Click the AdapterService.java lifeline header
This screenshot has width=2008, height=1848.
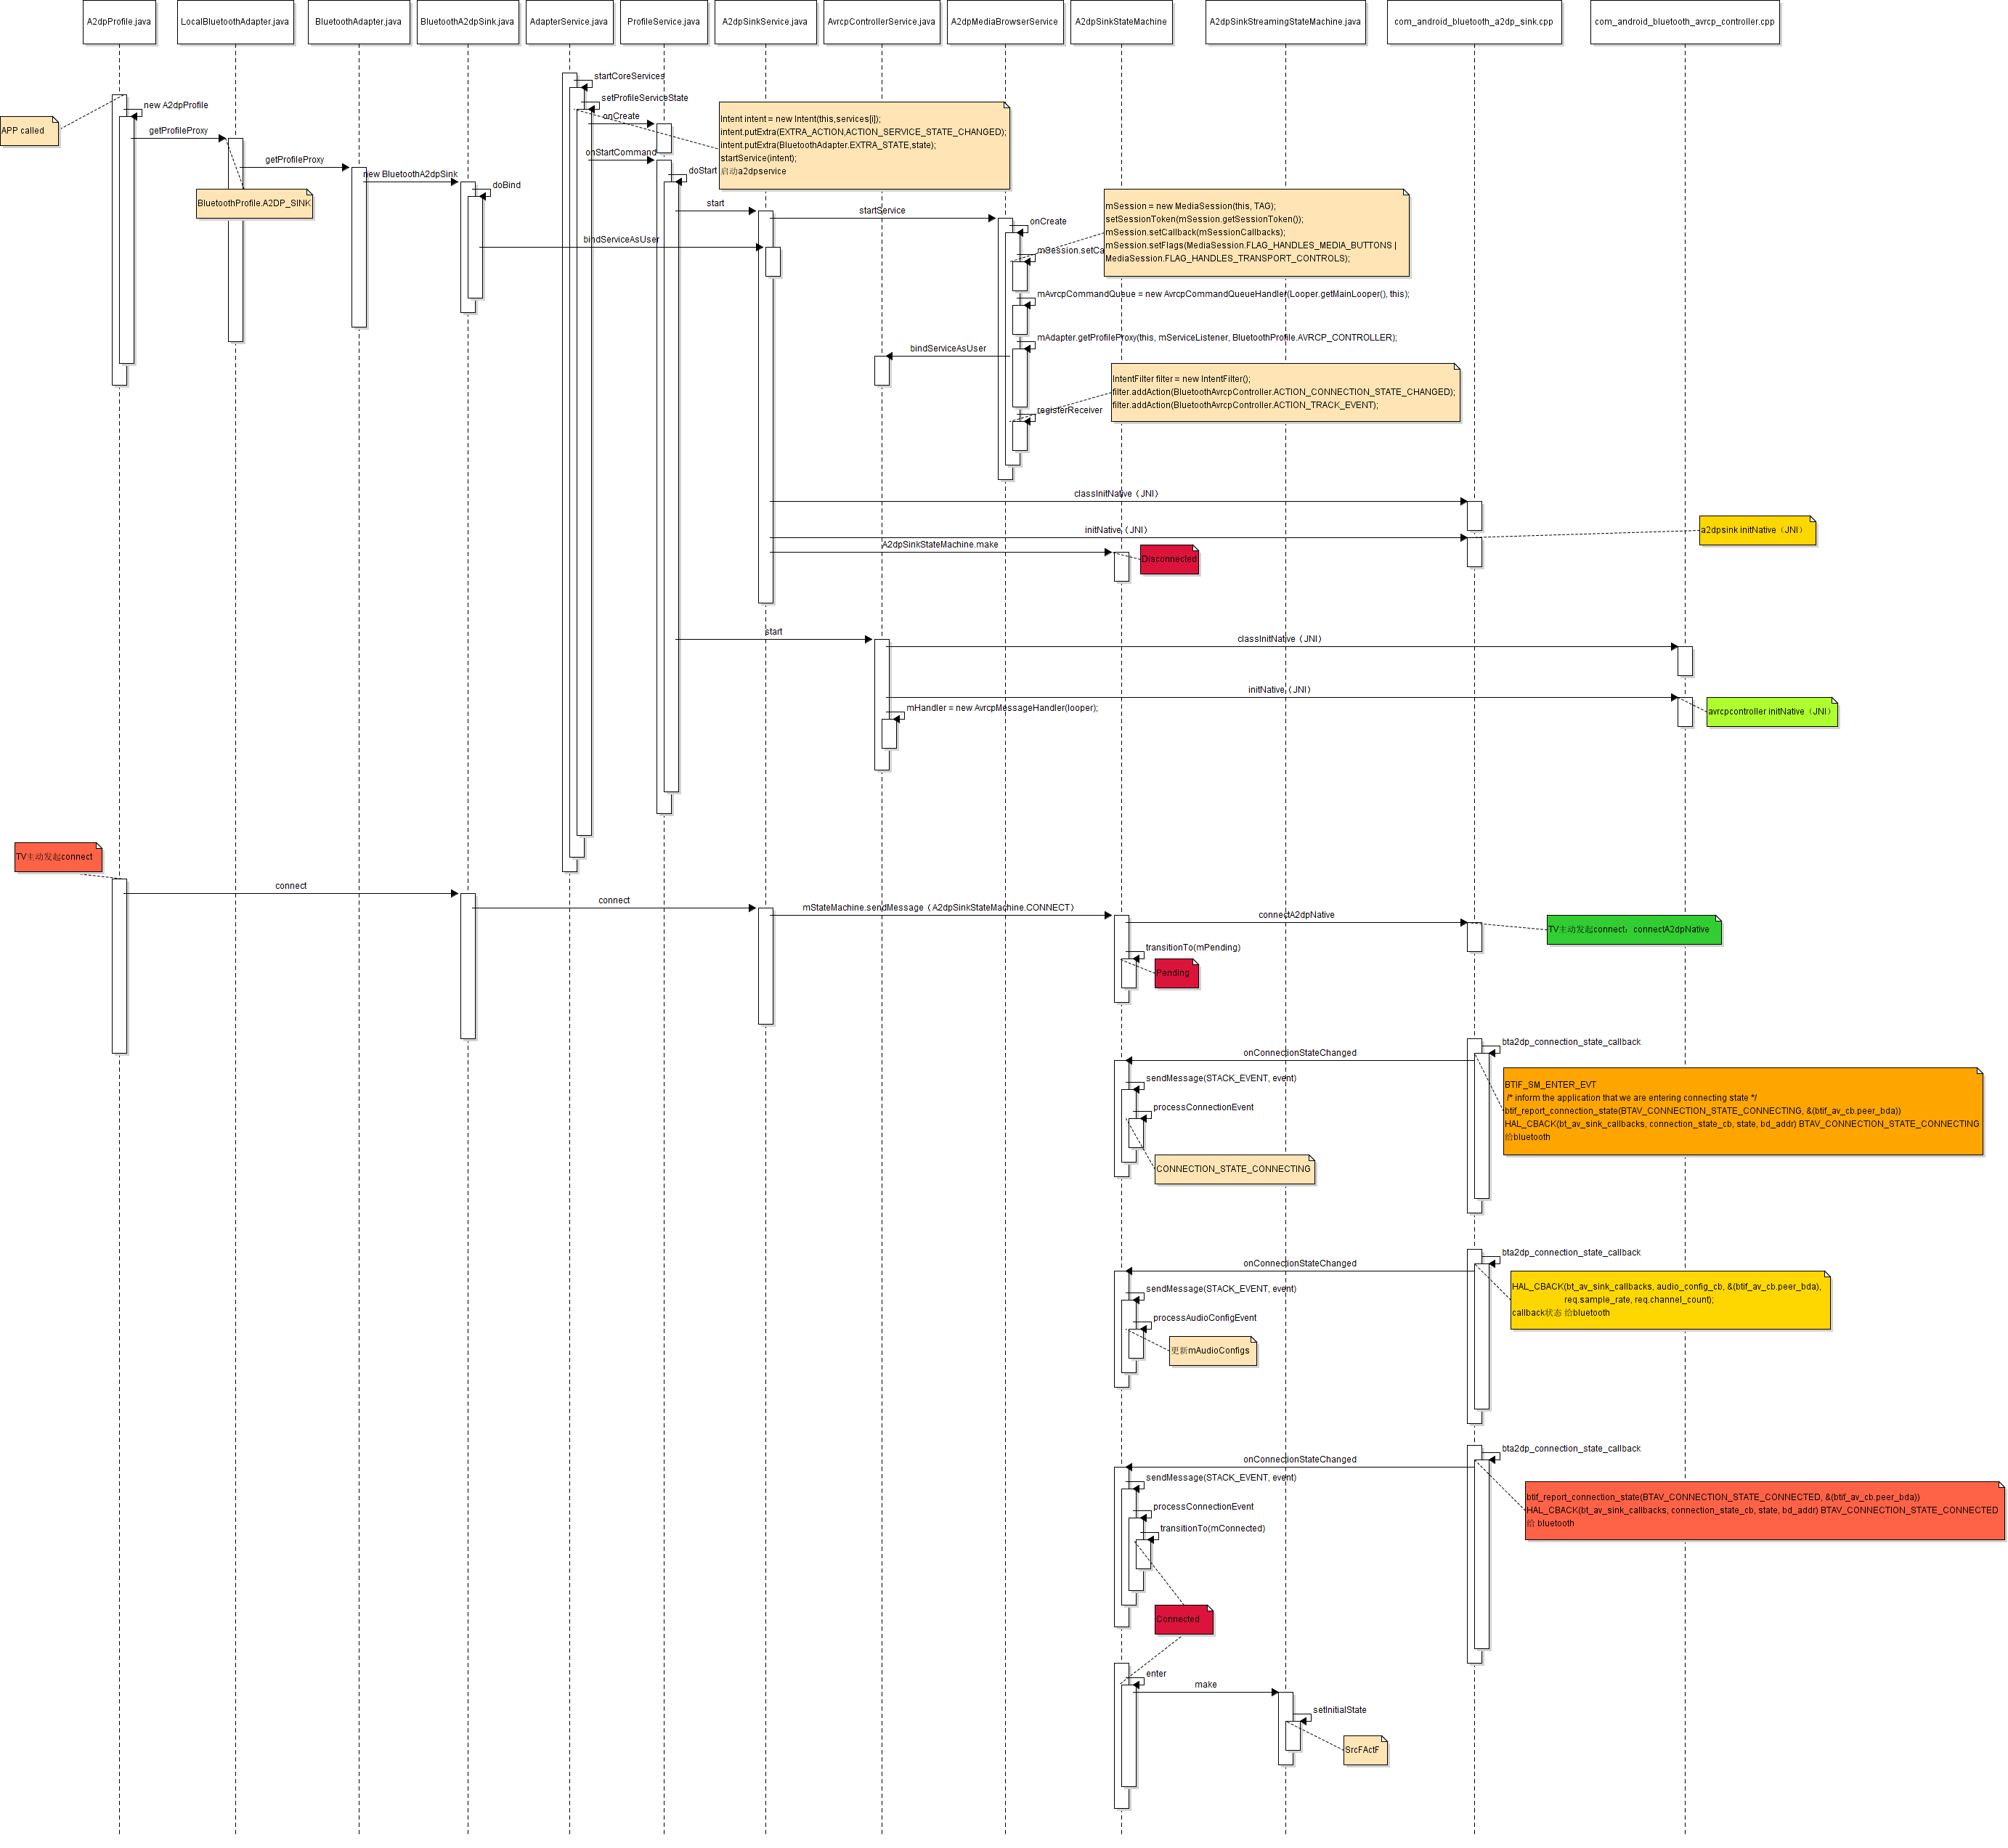coord(569,21)
